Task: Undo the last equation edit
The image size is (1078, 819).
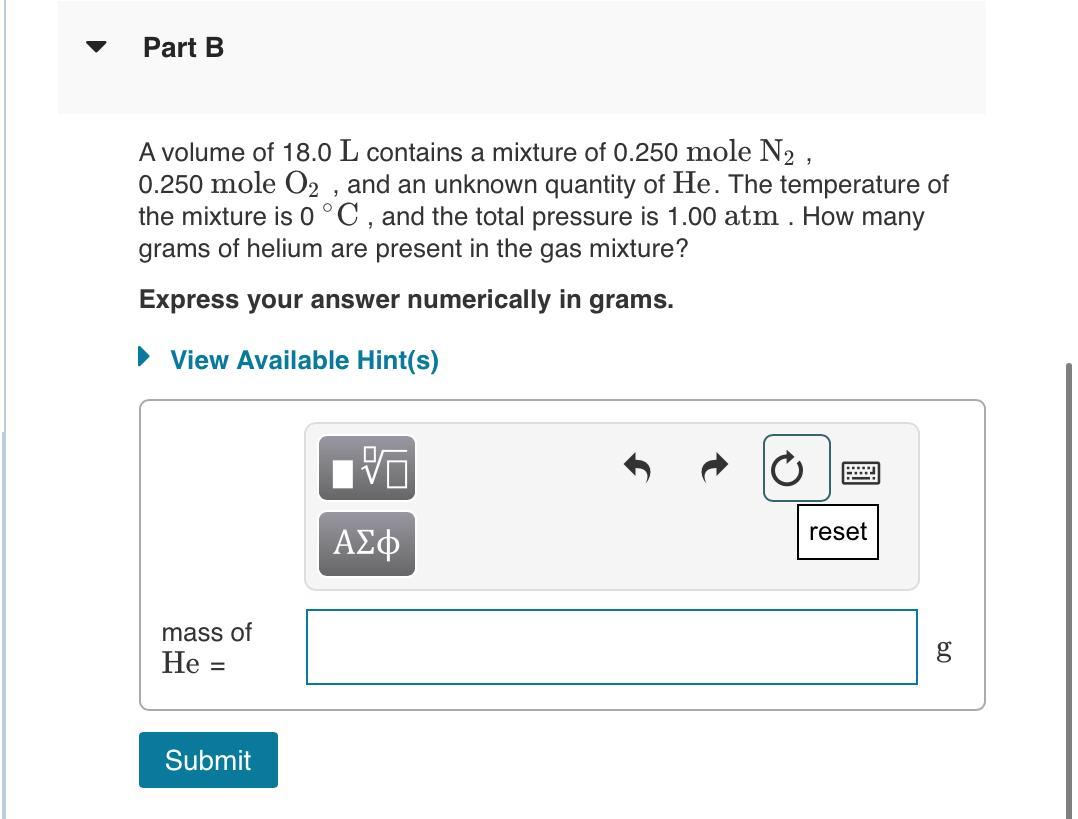Action: pyautogui.click(x=637, y=466)
